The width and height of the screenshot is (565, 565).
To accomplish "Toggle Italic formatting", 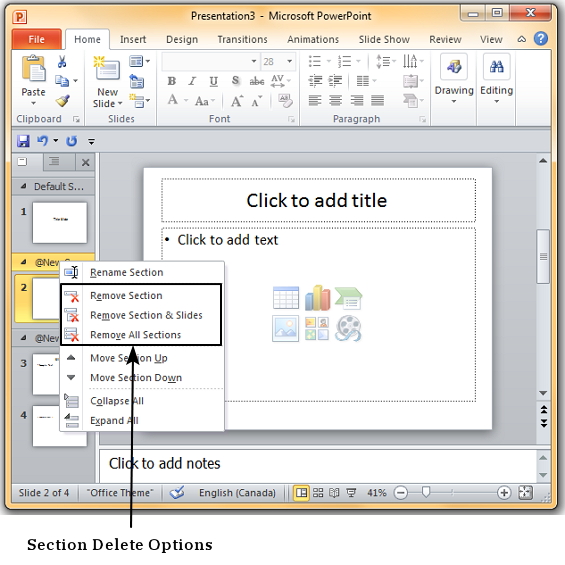I will pos(192,81).
